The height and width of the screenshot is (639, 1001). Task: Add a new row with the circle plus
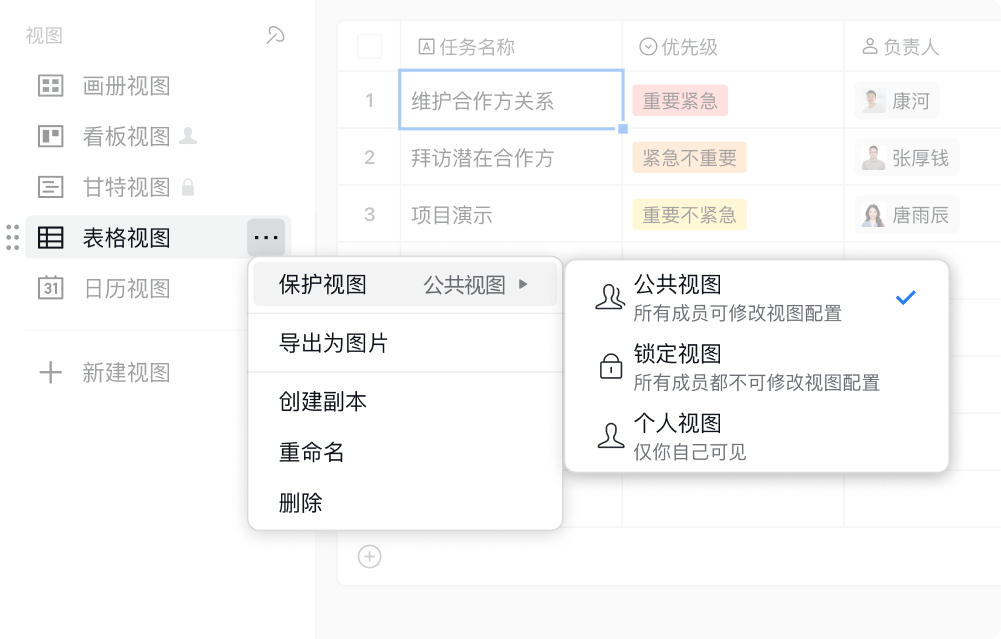pos(370,557)
